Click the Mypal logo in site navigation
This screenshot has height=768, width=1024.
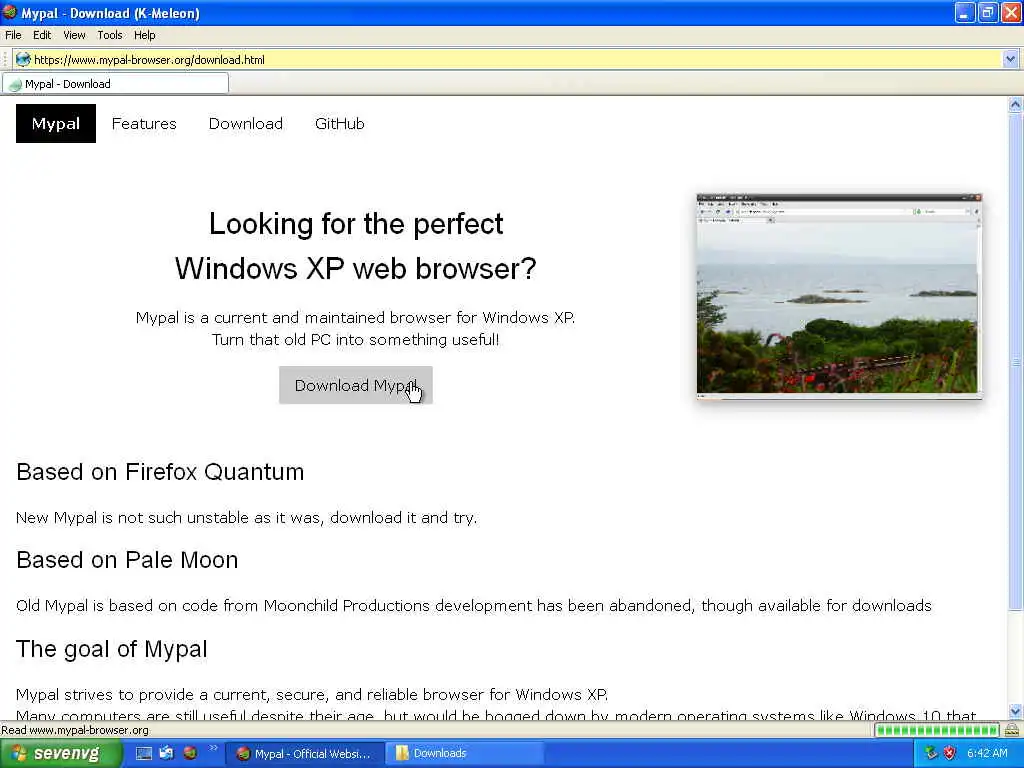56,123
